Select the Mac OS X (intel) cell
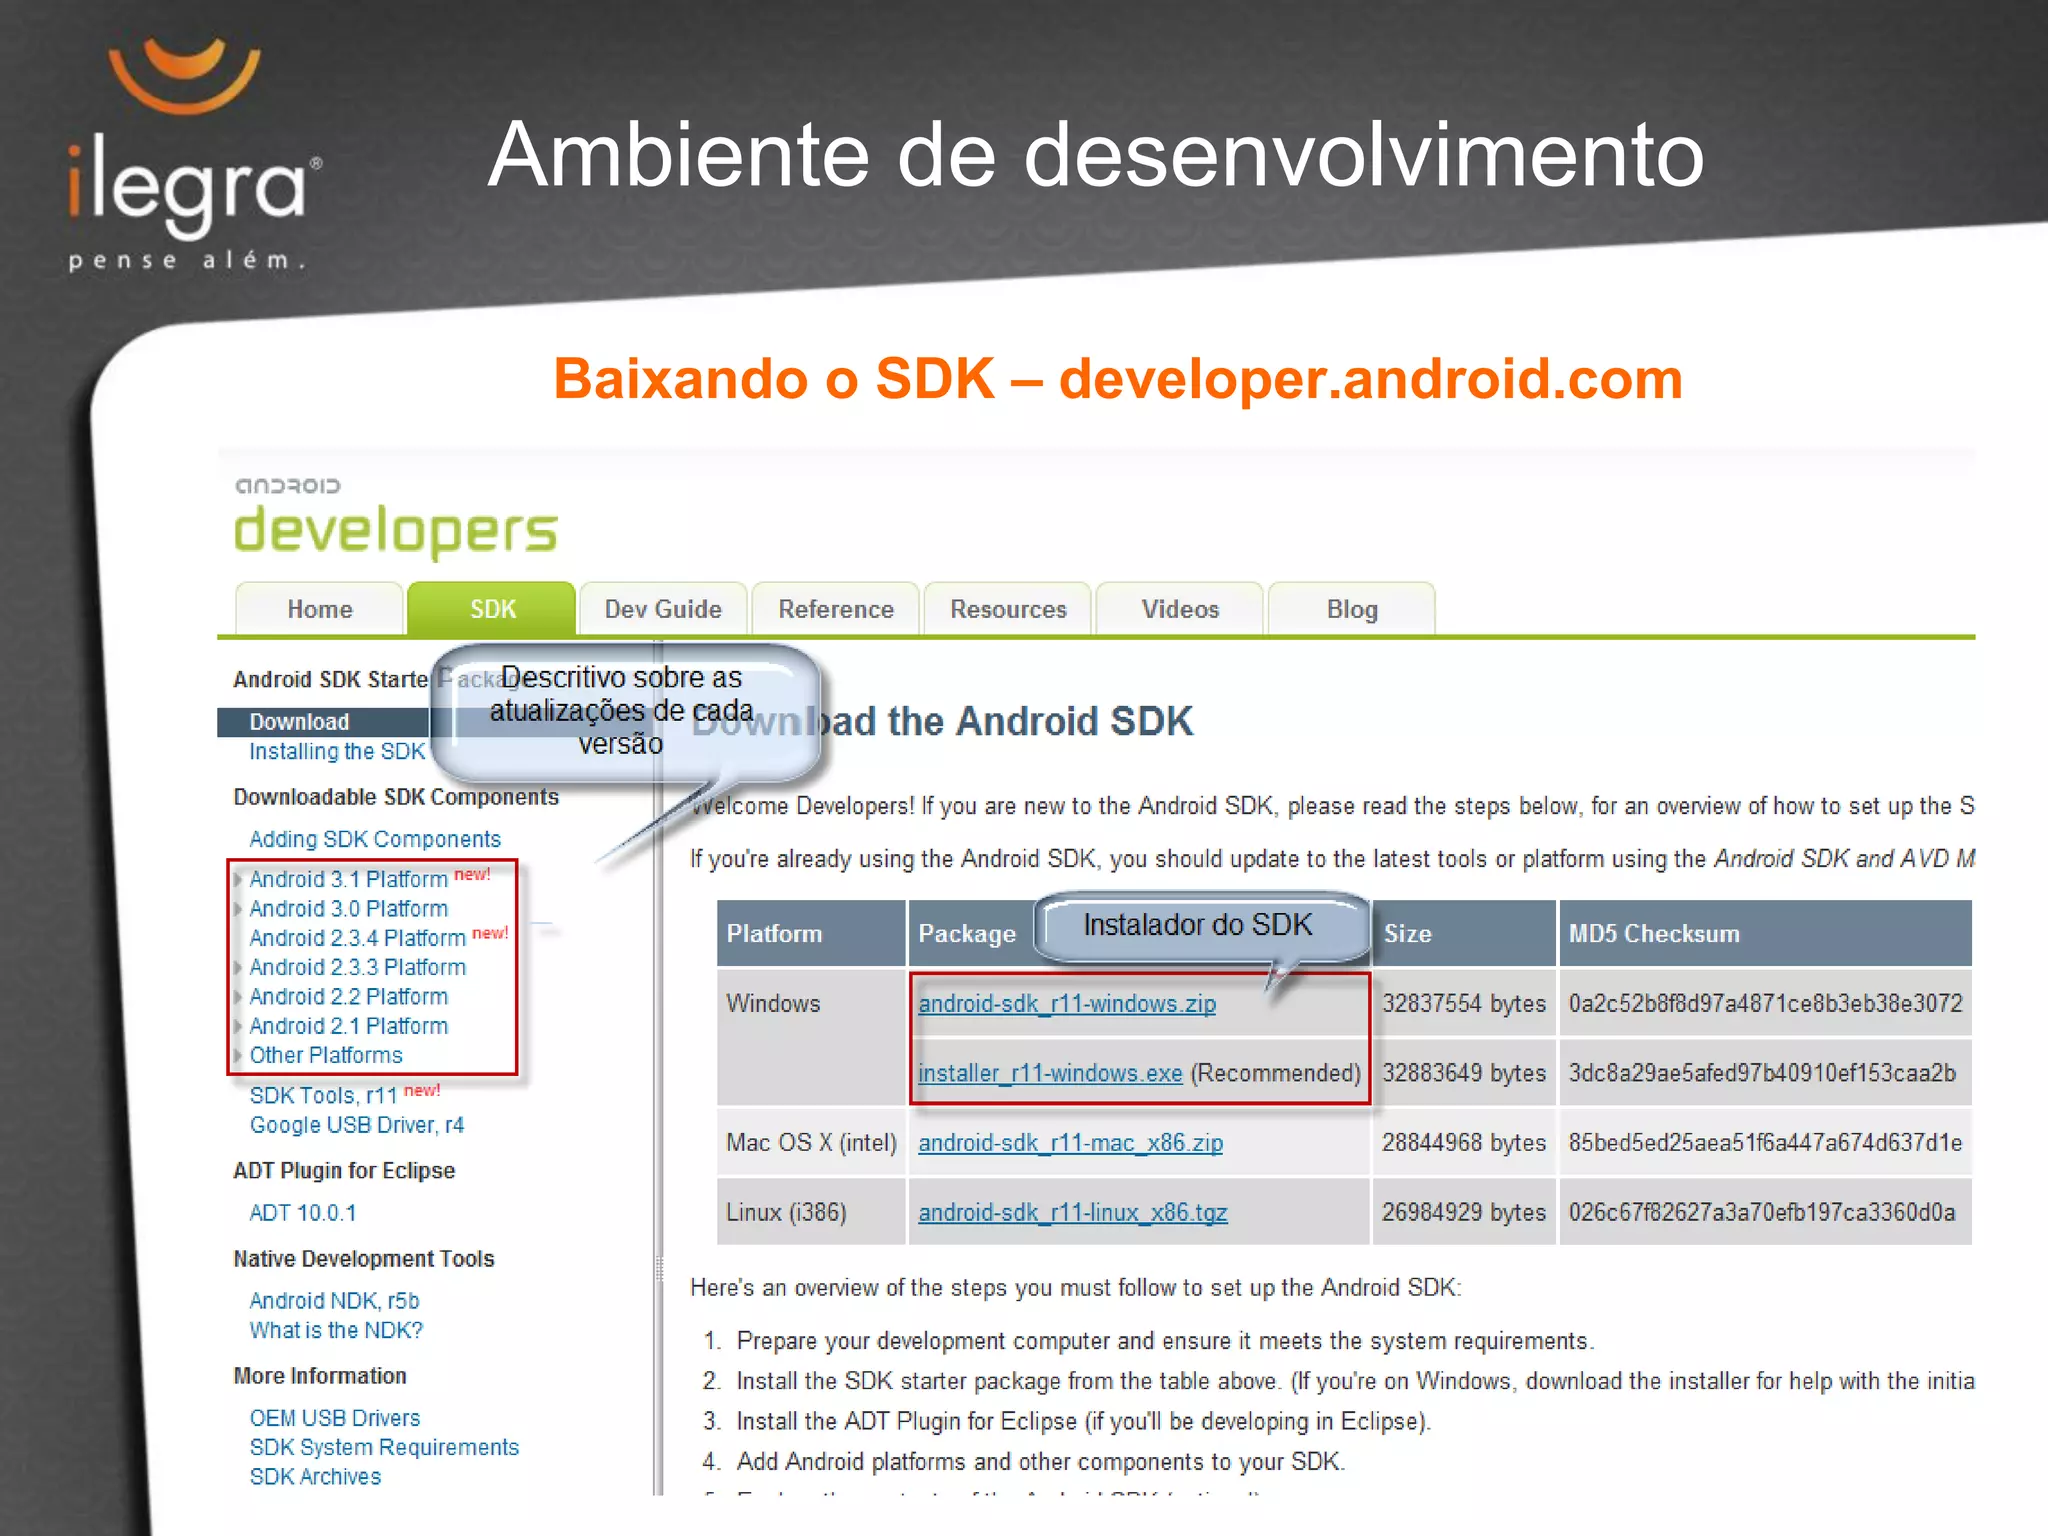This screenshot has height=1536, width=2048. pos(811,1142)
